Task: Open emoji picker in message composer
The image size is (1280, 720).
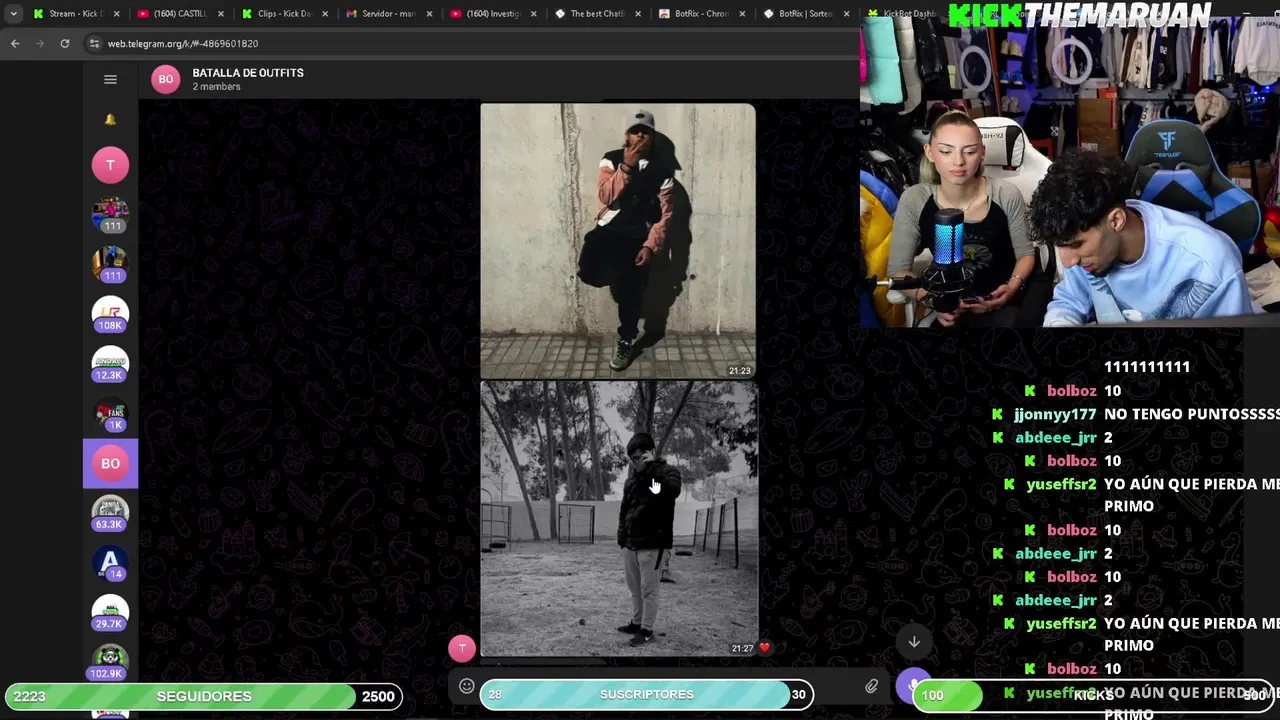Action: click(466, 686)
